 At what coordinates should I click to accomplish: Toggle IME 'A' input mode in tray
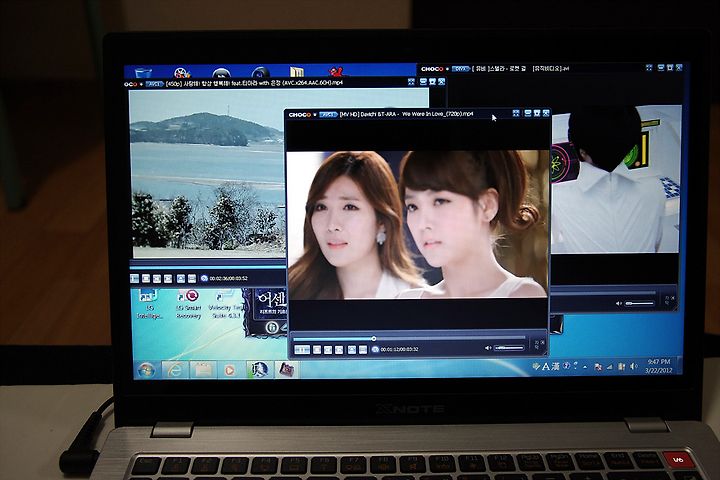(546, 367)
